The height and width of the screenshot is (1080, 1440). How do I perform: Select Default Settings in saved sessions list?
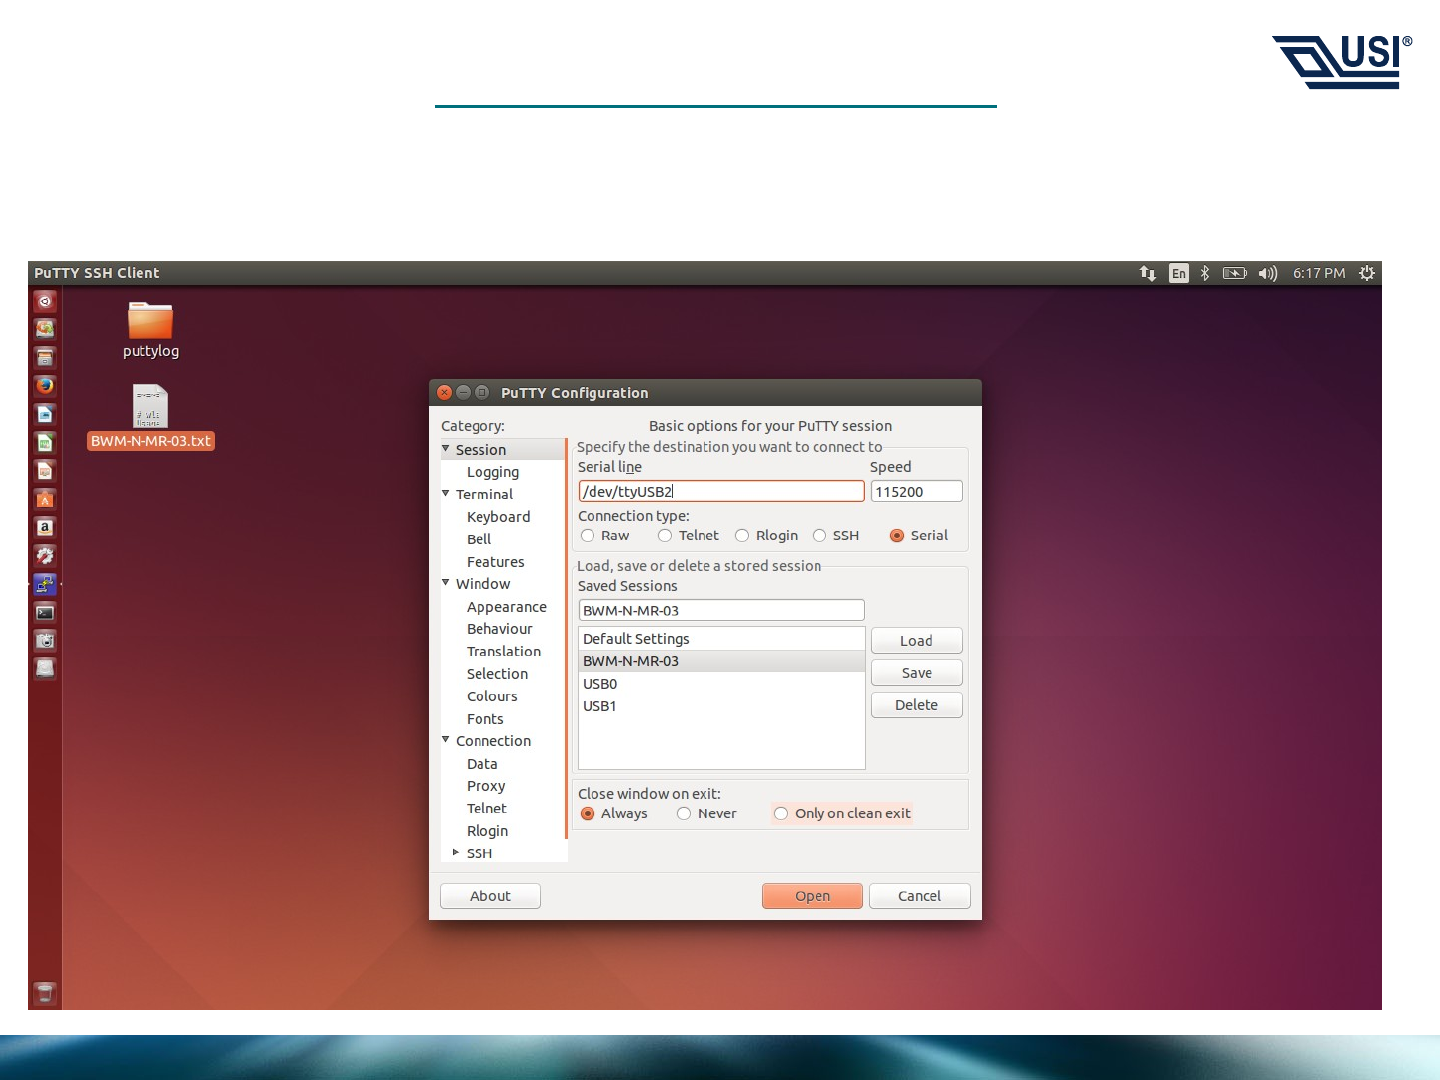pos(721,639)
